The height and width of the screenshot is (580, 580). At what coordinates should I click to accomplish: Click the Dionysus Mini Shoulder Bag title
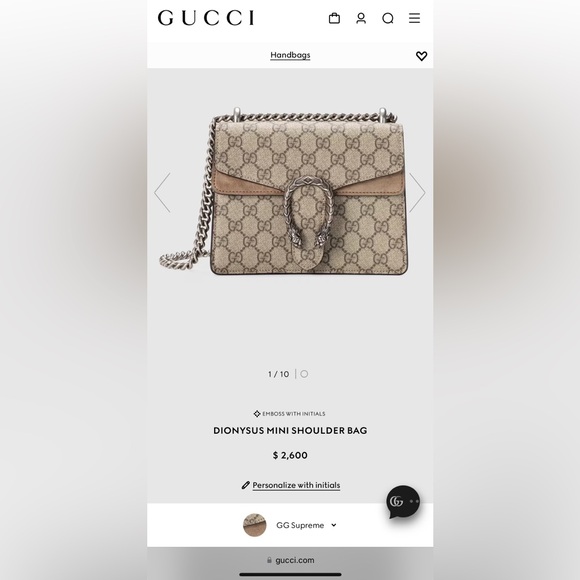point(290,431)
